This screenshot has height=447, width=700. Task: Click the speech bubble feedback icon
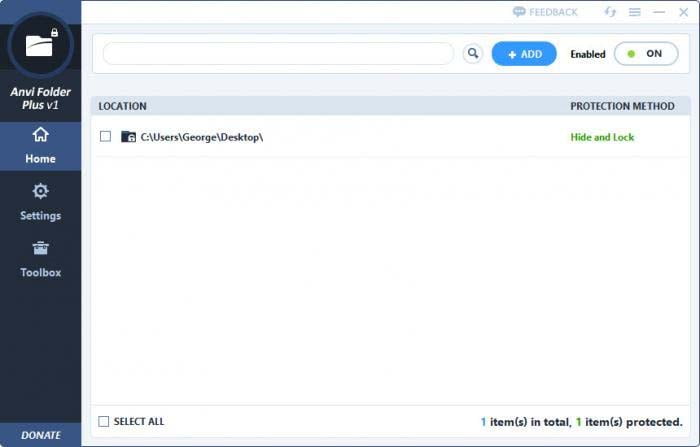(x=519, y=12)
